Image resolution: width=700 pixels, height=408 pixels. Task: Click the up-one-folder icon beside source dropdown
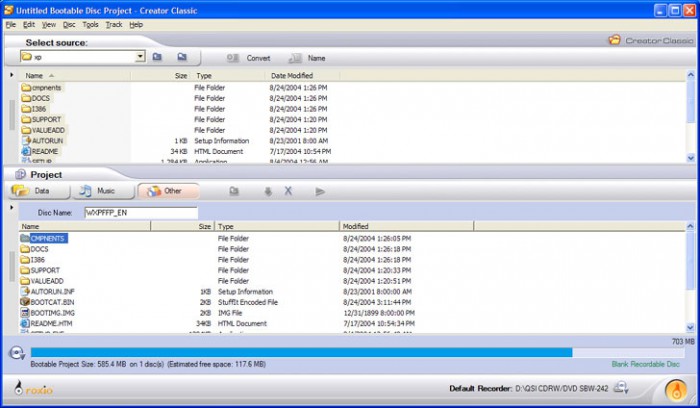point(157,57)
